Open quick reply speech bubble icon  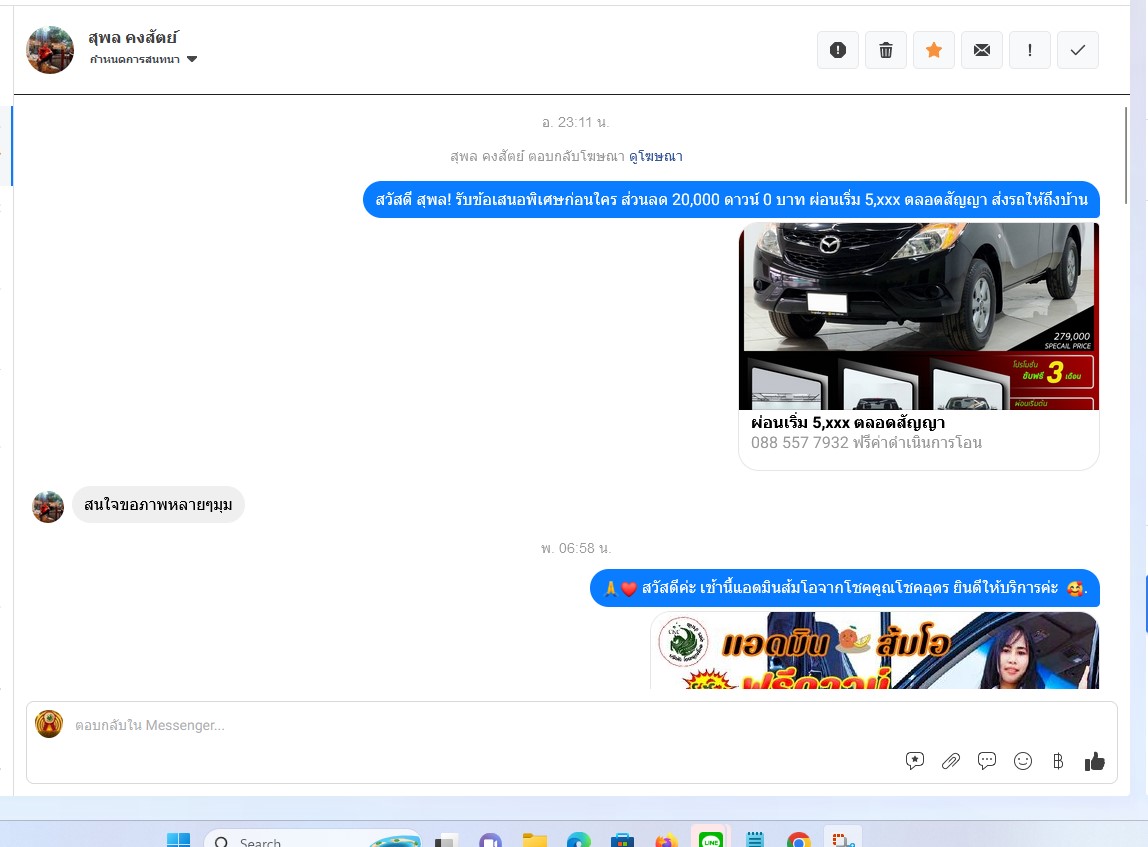pos(987,761)
